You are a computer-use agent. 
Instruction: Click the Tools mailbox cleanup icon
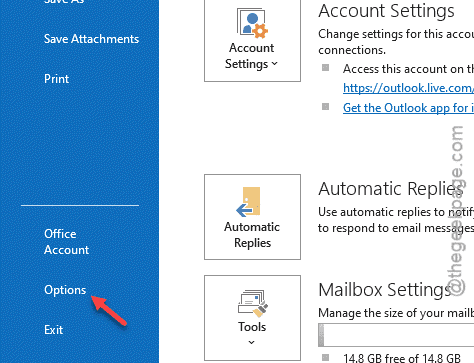pos(253,303)
